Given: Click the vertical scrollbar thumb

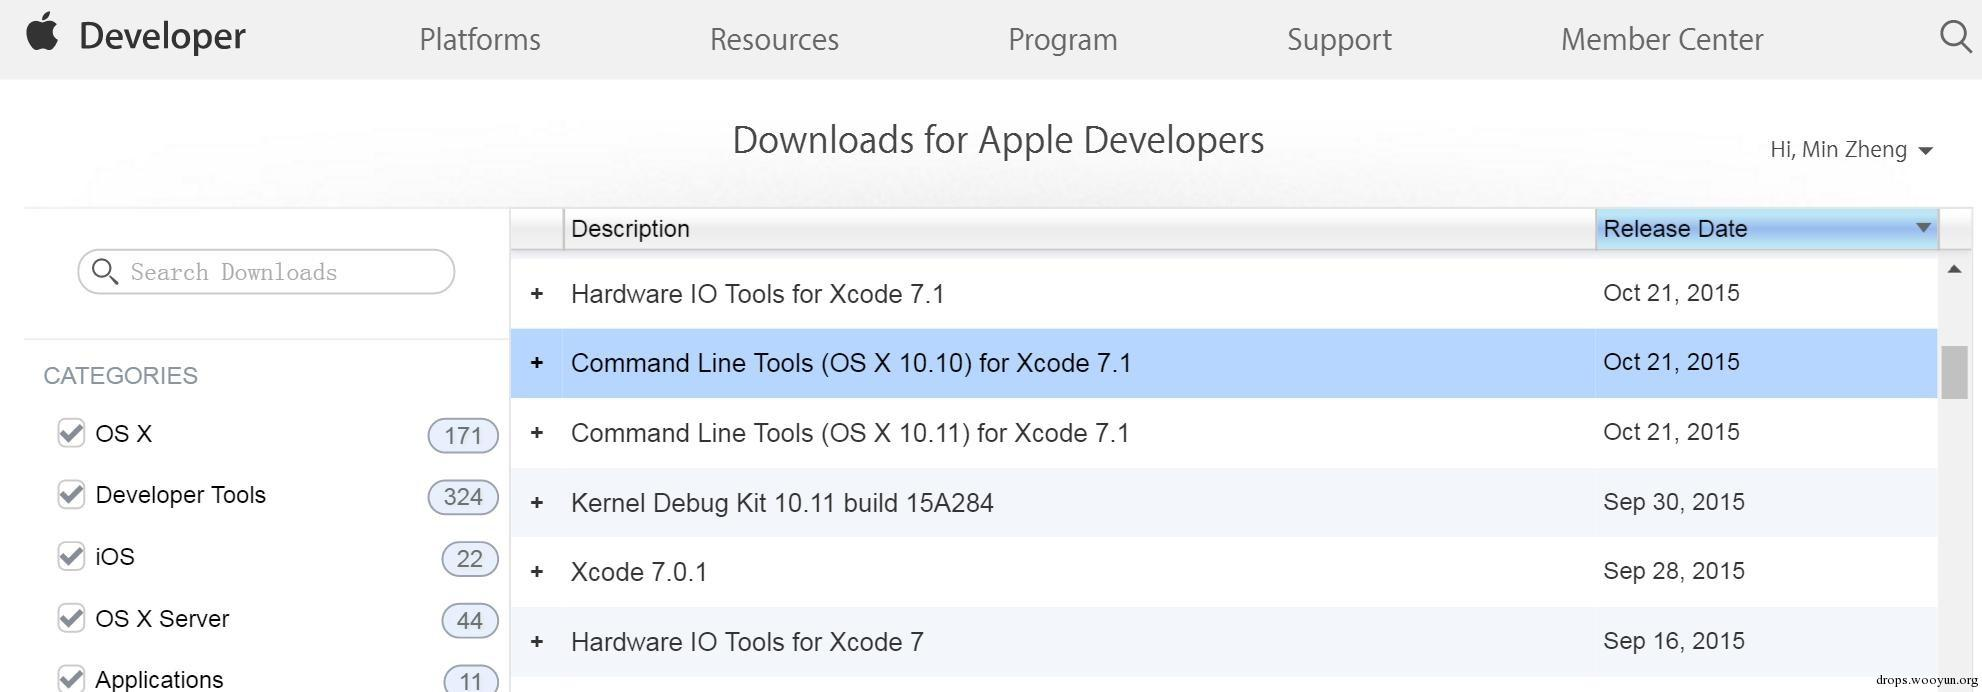Looking at the screenshot, I should click(x=1954, y=372).
